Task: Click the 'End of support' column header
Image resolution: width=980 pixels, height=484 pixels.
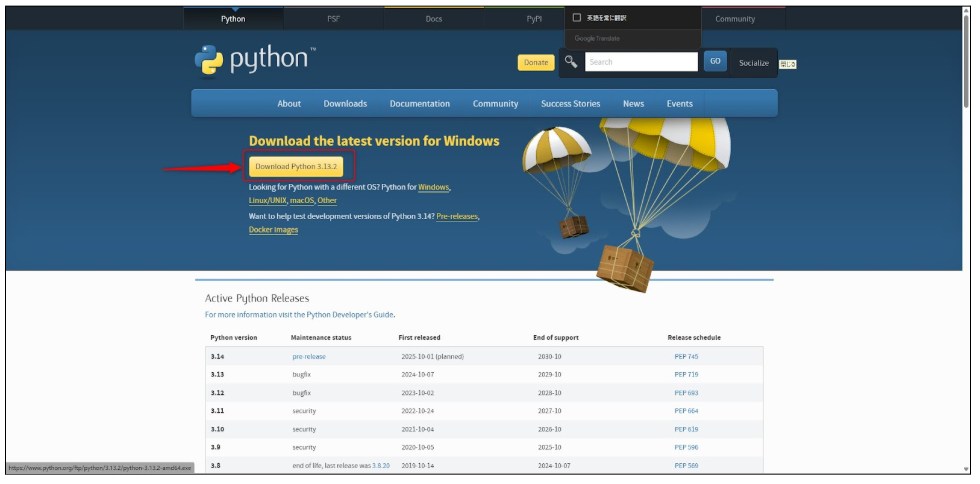Action: pos(556,338)
